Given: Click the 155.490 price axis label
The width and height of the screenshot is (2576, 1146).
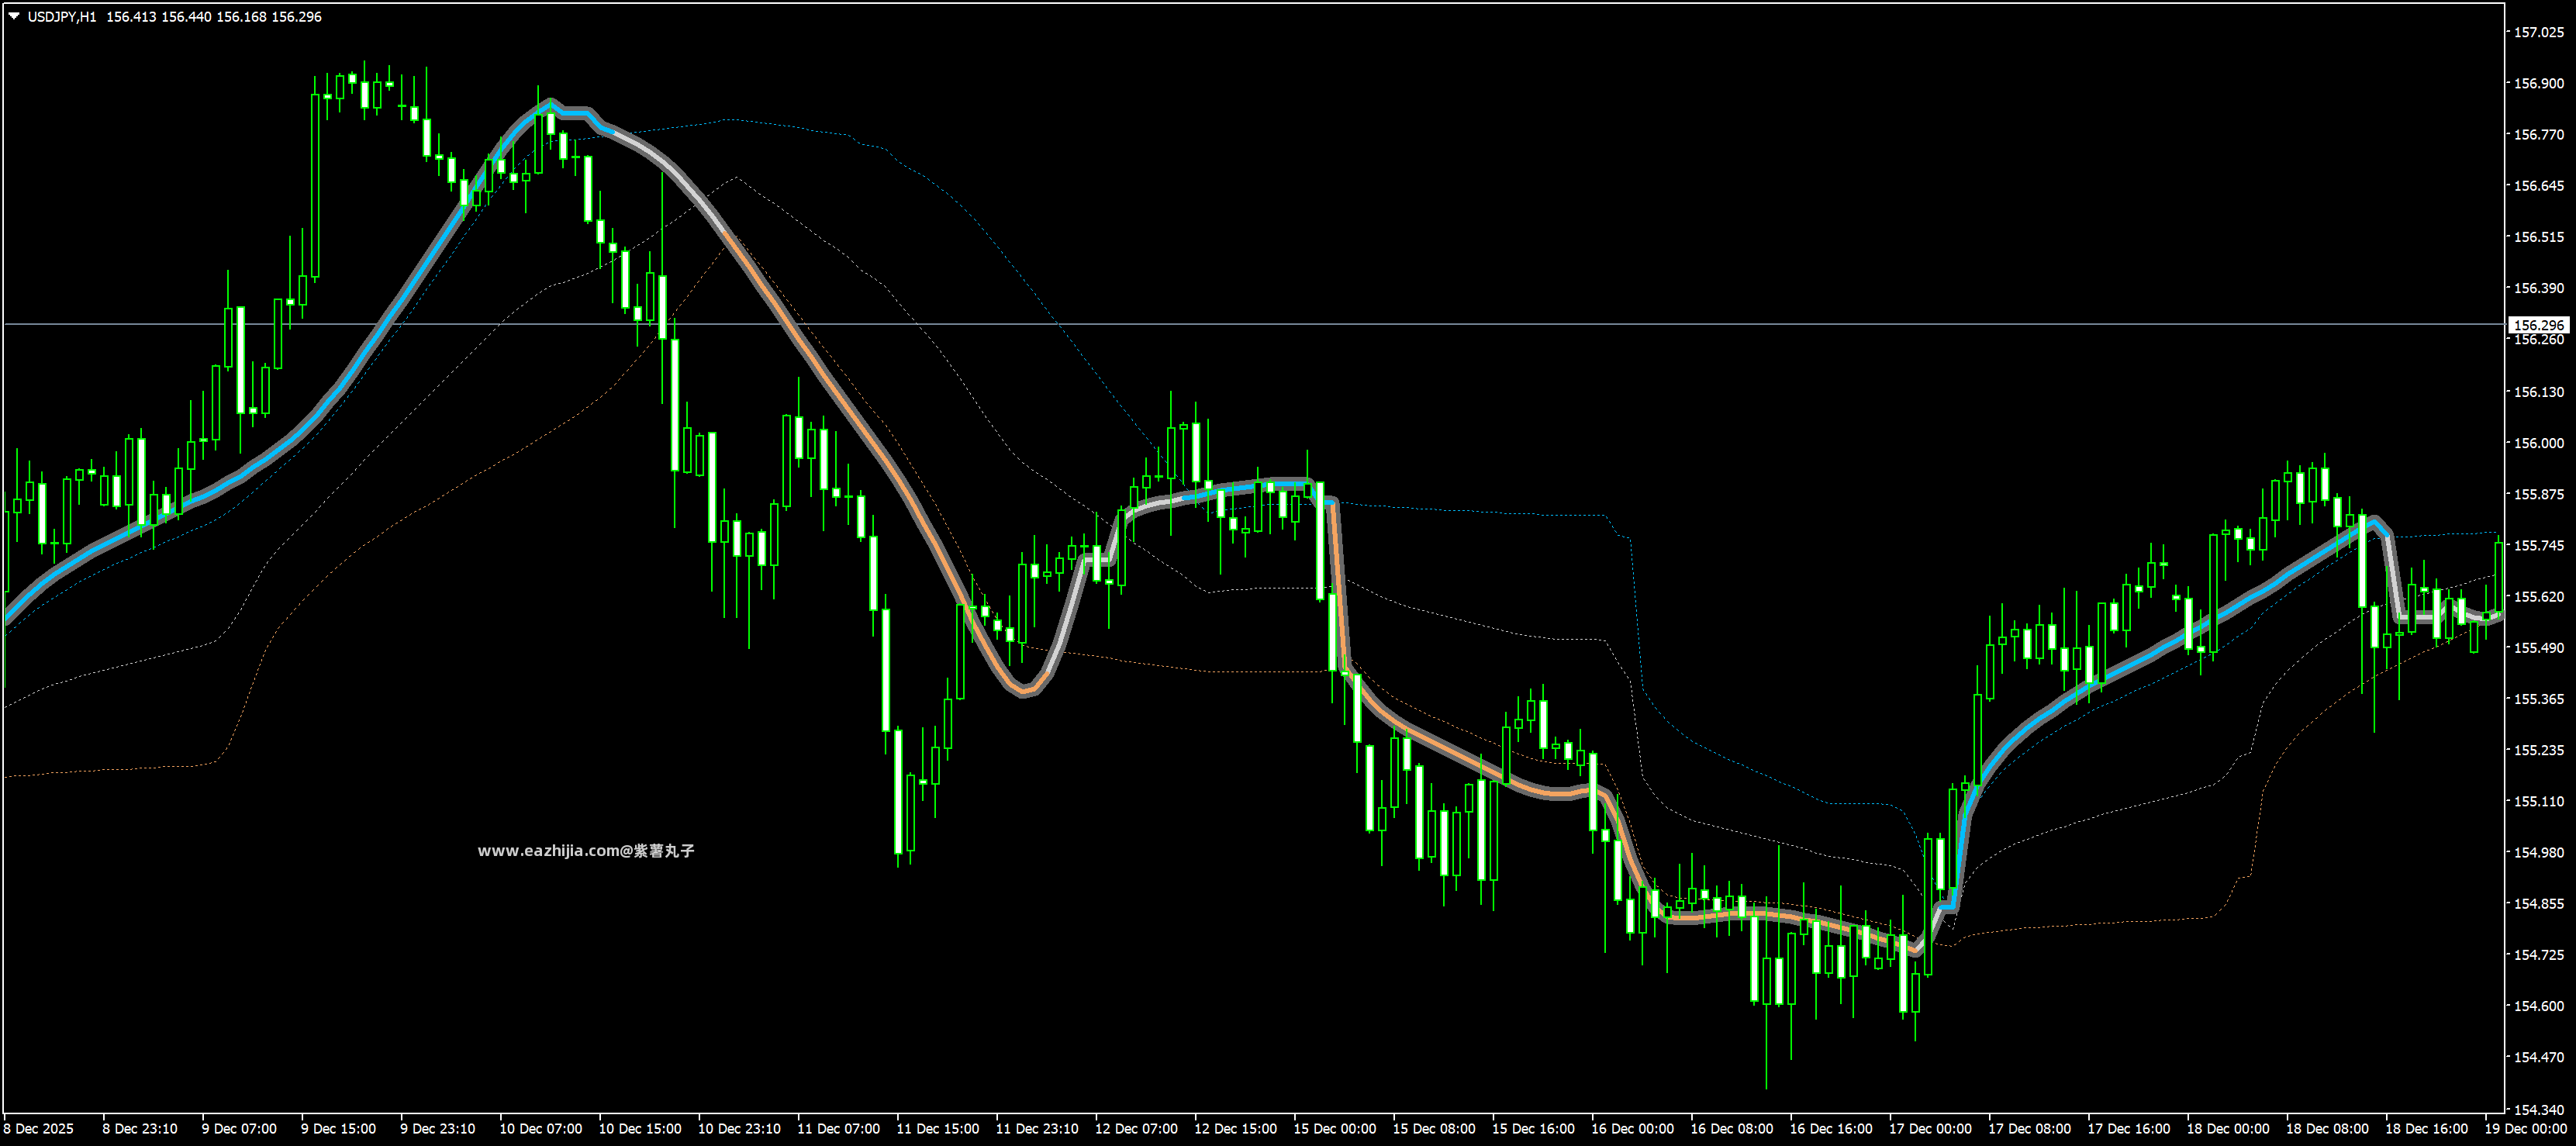Looking at the screenshot, I should (2538, 648).
